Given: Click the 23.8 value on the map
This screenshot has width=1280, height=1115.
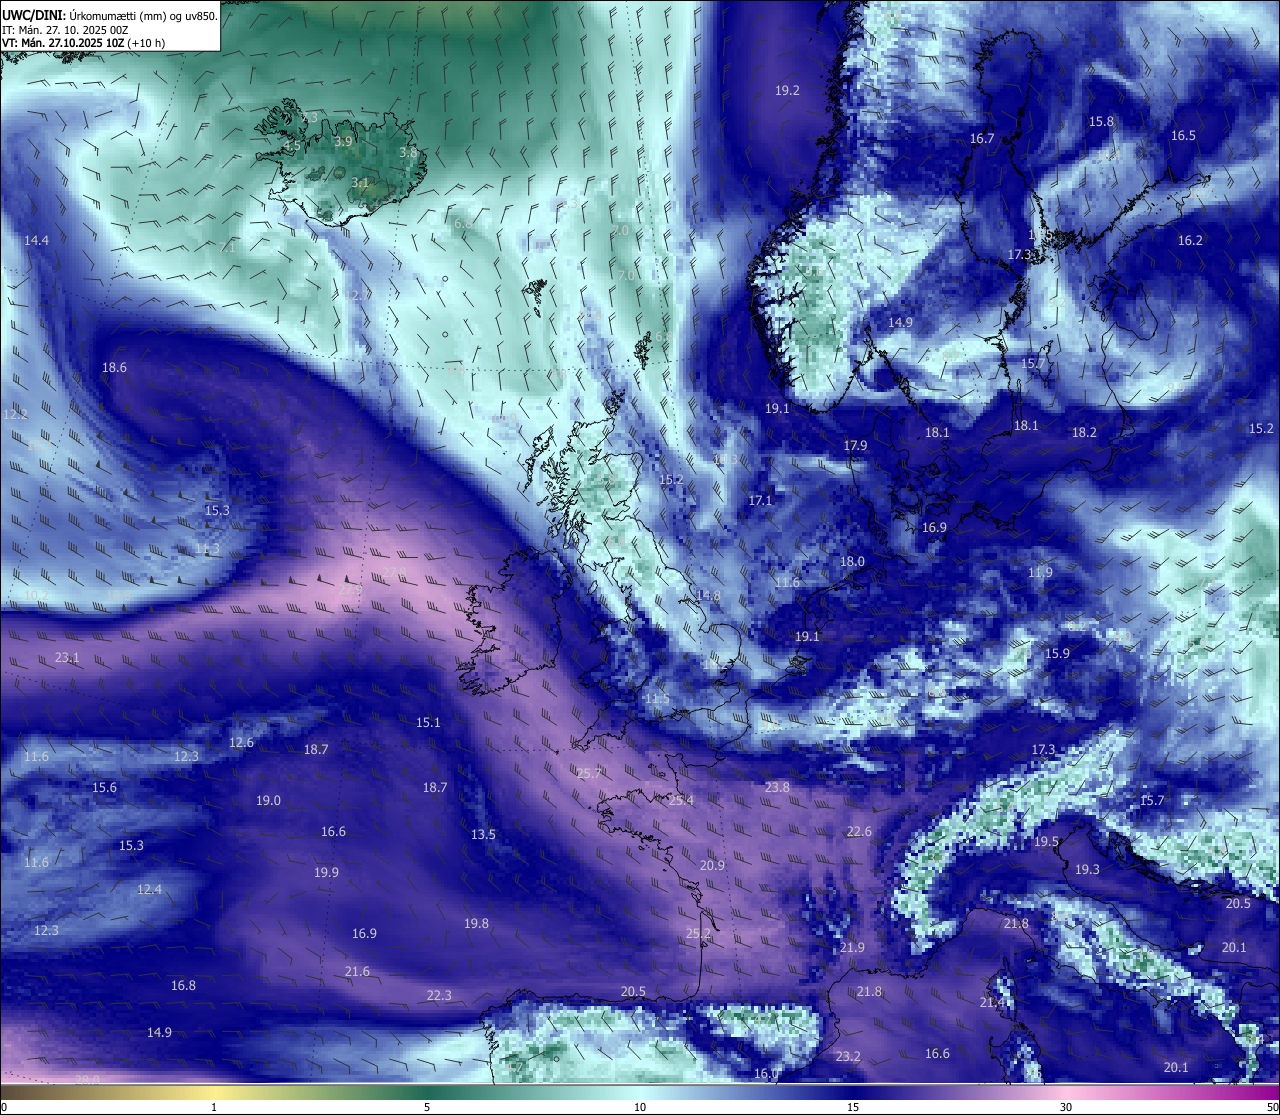Looking at the screenshot, I should click(x=777, y=787).
